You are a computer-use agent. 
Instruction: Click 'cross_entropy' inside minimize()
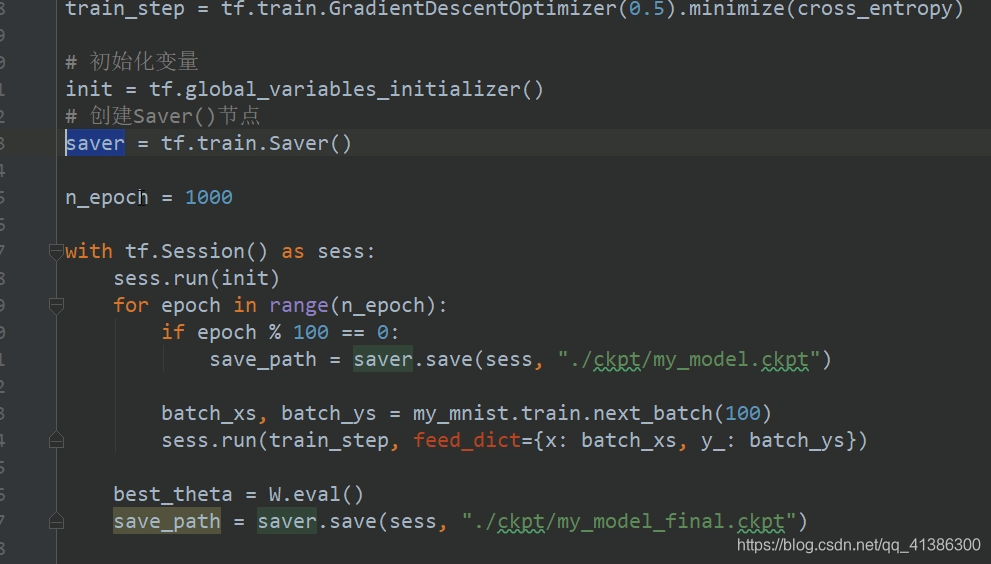pyautogui.click(x=875, y=9)
